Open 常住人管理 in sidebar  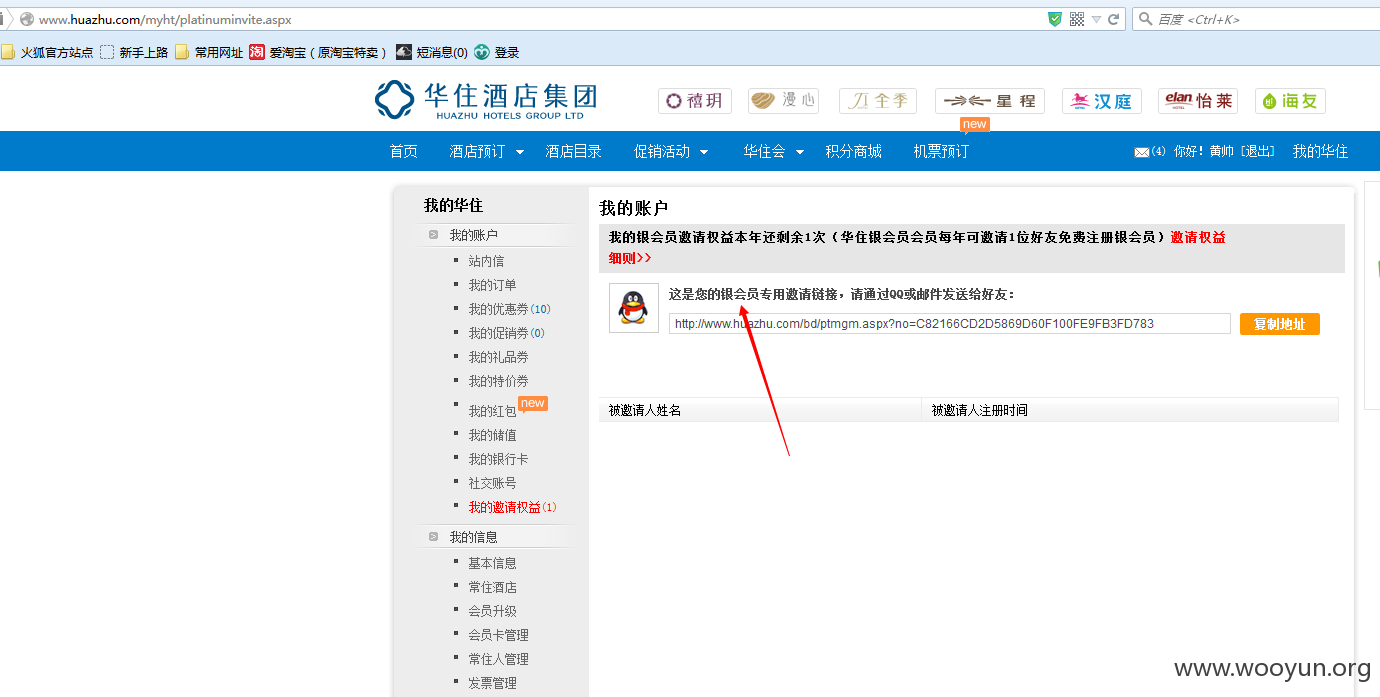pyautogui.click(x=498, y=659)
